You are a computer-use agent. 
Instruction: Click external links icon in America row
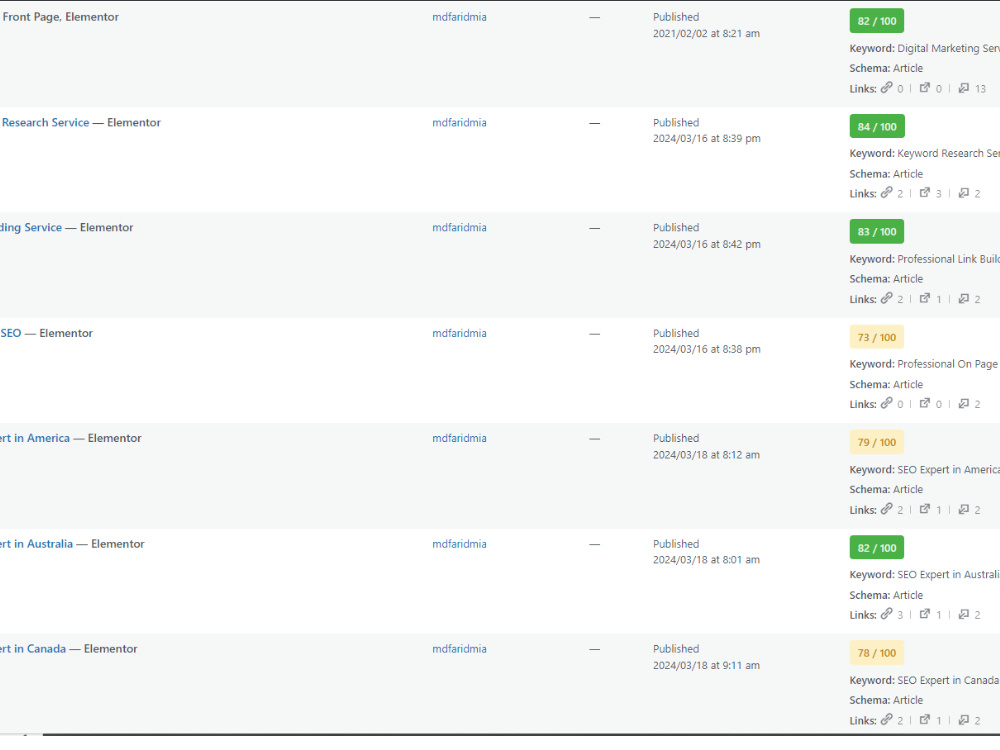[x=925, y=509]
